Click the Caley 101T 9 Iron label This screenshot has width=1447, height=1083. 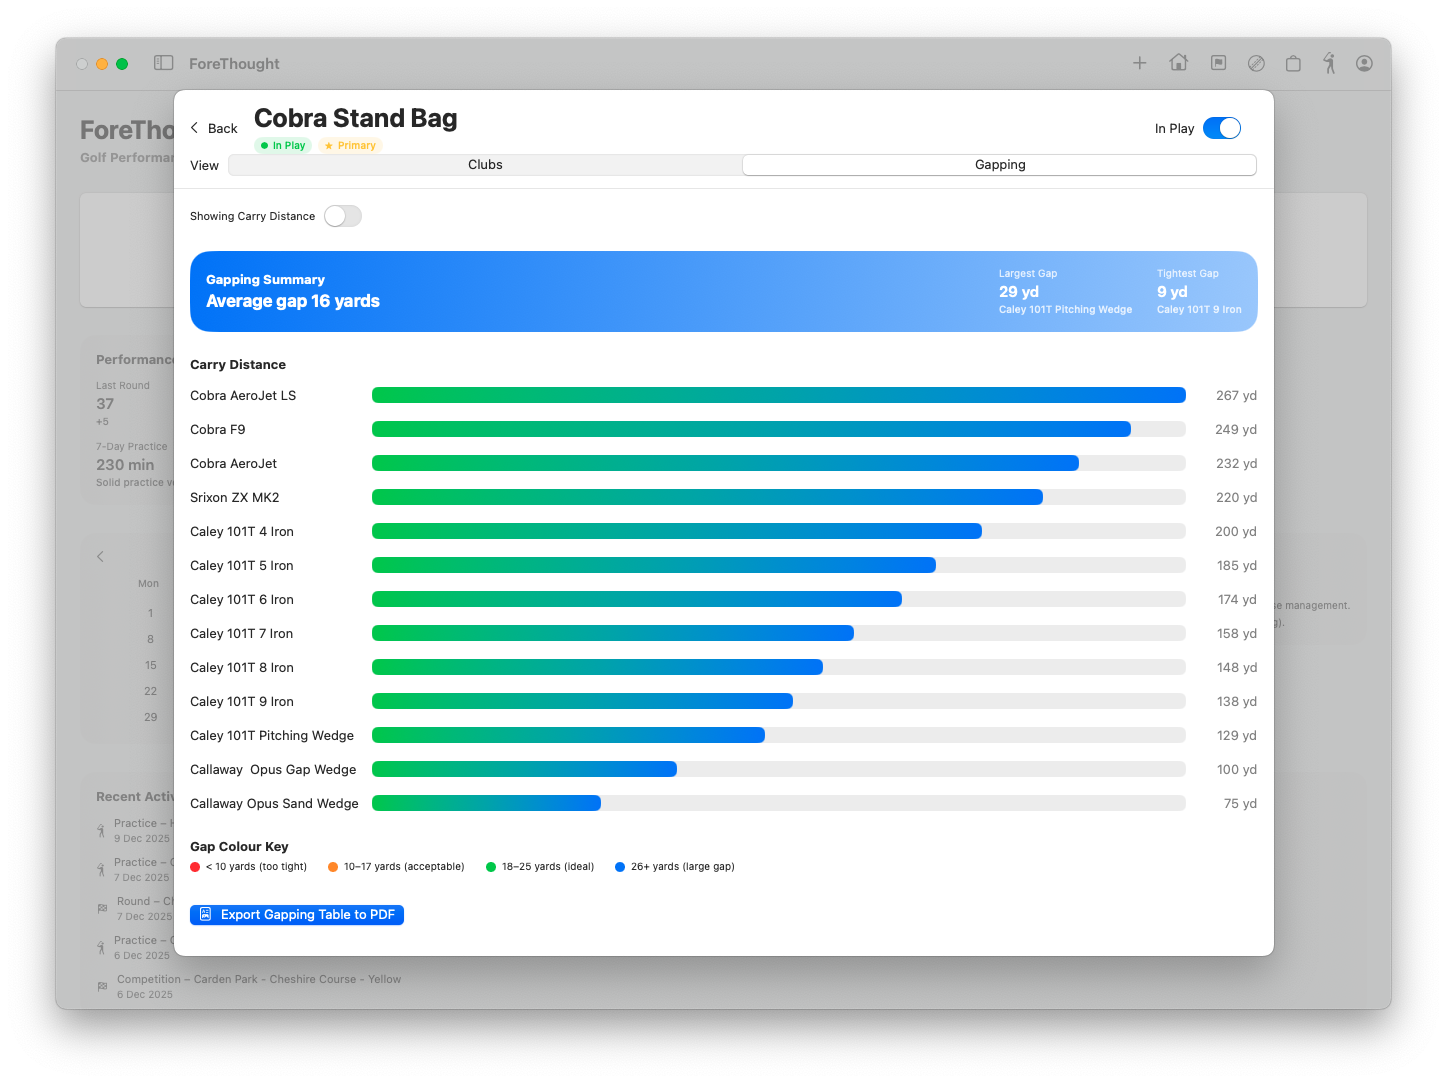point(242,701)
